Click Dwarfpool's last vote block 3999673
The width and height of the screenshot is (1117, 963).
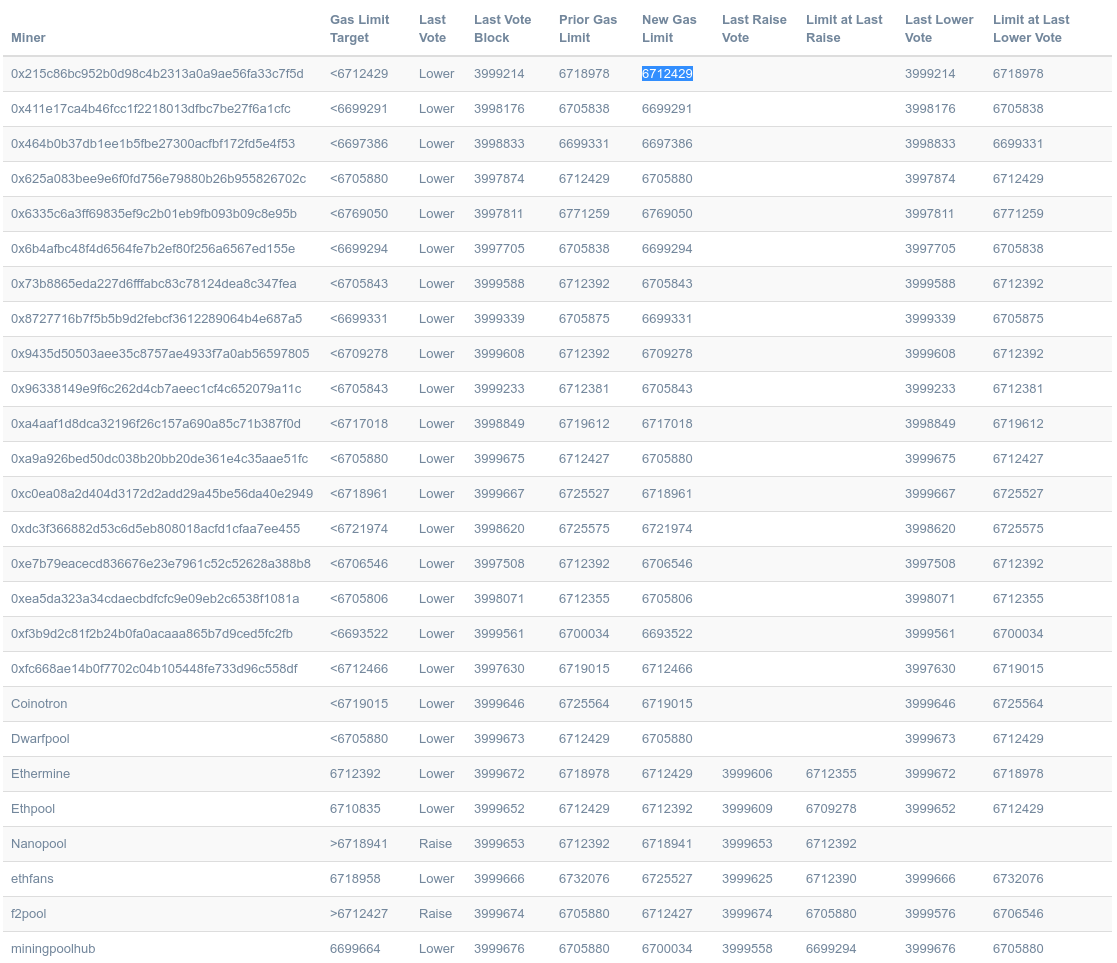[499, 738]
